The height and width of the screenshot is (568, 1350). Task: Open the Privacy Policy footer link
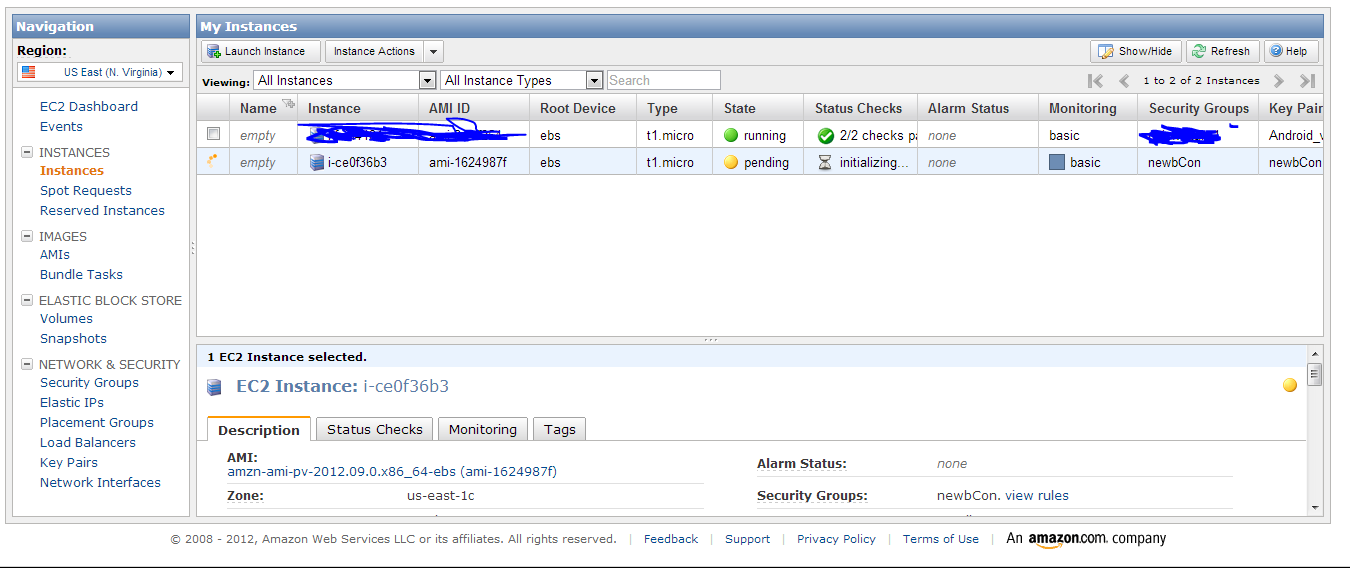click(x=836, y=538)
